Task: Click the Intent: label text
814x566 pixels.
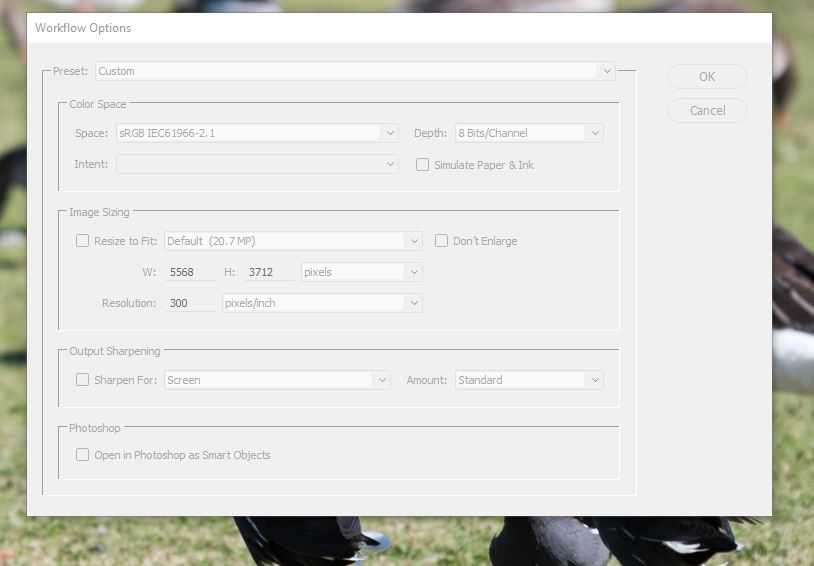Action: tap(91, 164)
